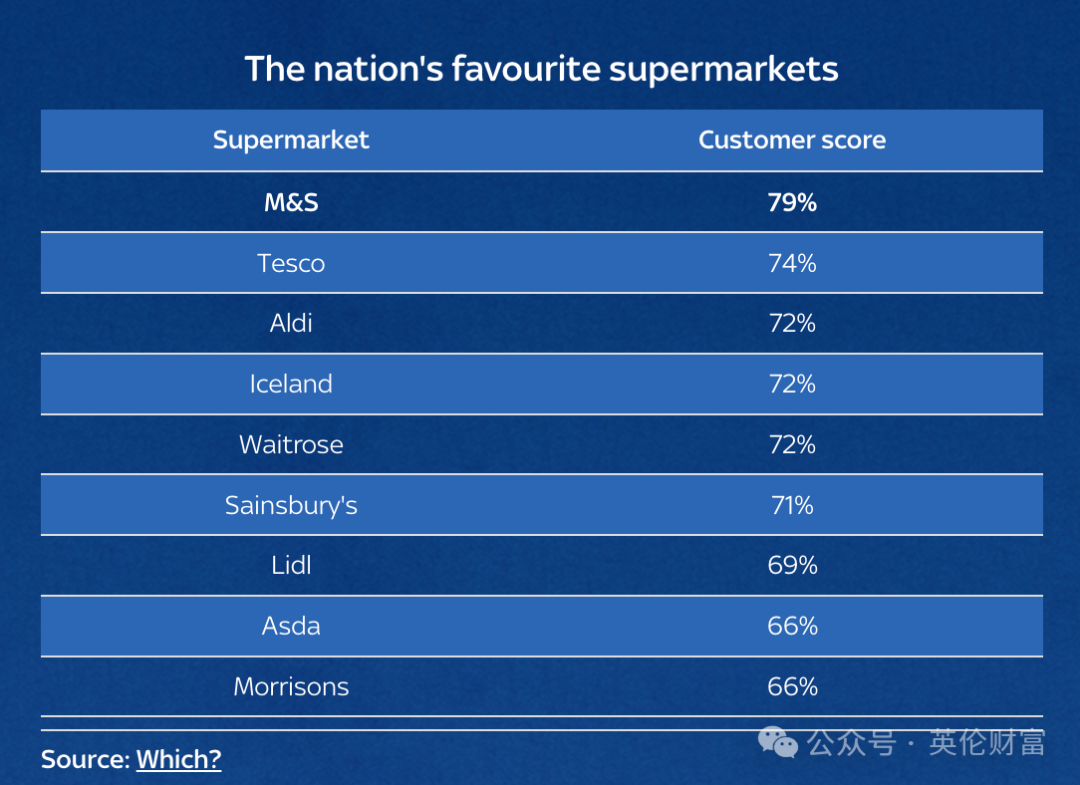Open the Which? source link
The height and width of the screenshot is (785, 1080).
178,759
